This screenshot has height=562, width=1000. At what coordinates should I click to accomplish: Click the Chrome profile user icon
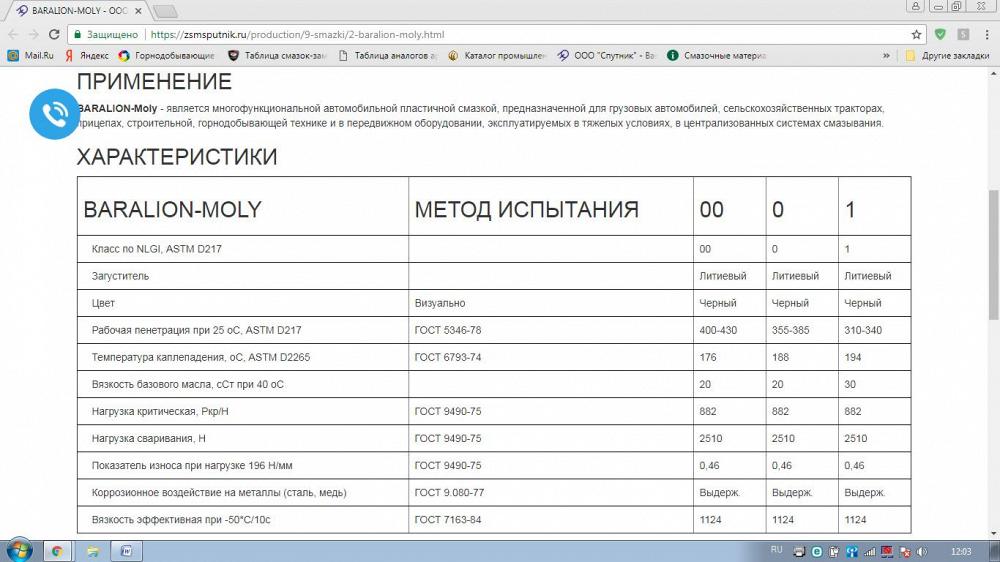[916, 6]
